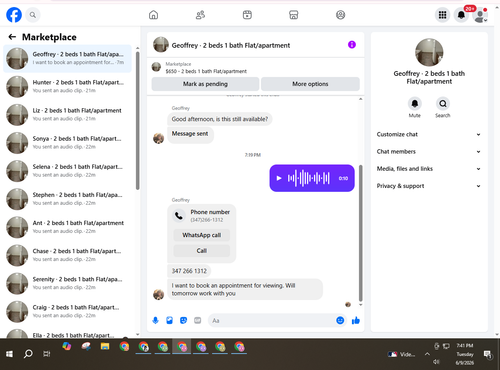Open the Marketplace storefront icon
The height and width of the screenshot is (370, 500).
(294, 15)
